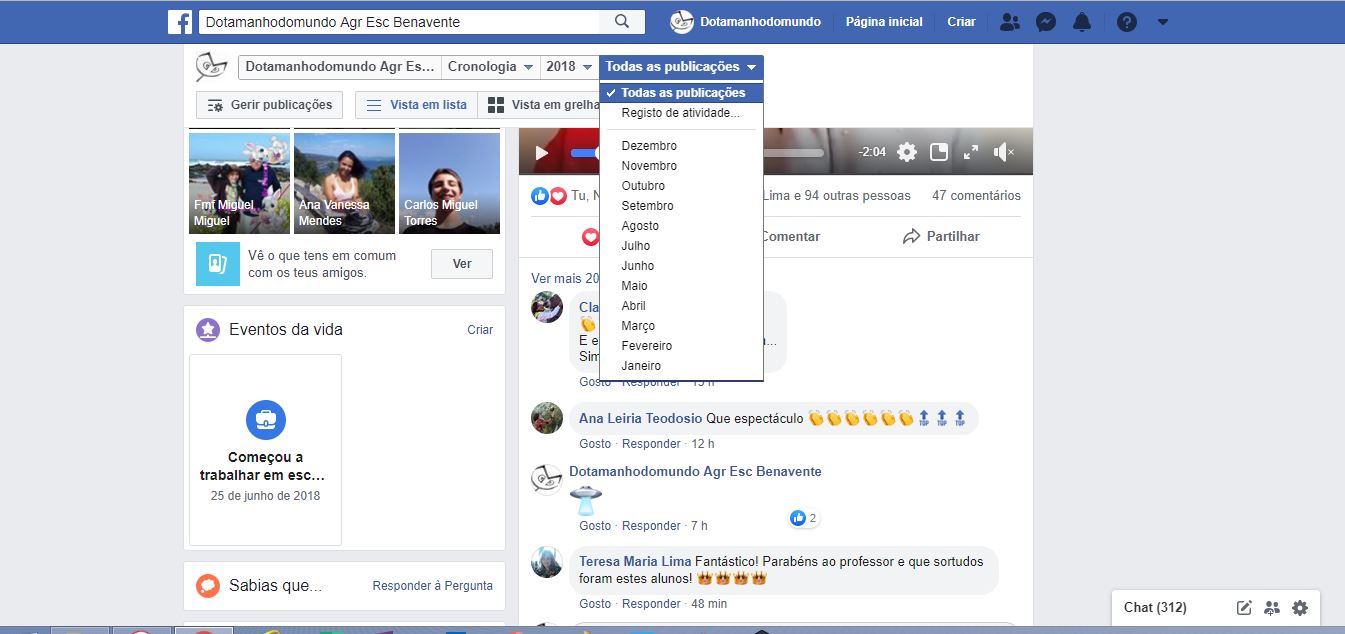This screenshot has width=1345, height=634.
Task: Click the Facebook search field
Action: click(x=399, y=22)
